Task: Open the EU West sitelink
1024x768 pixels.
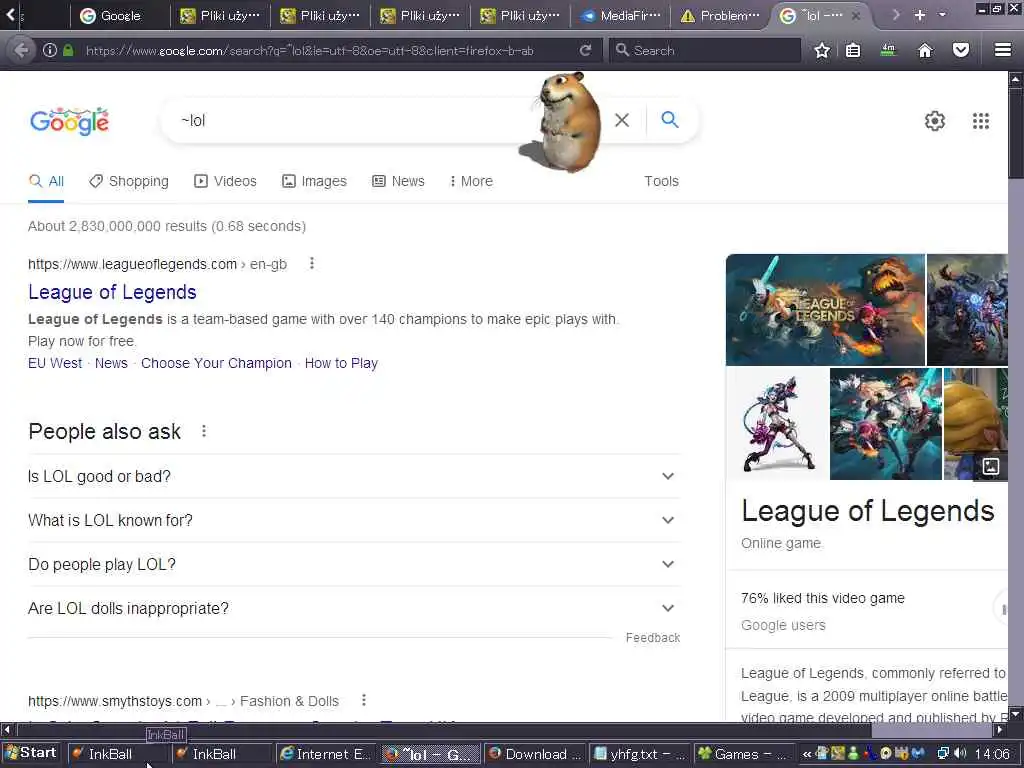Action: coord(55,363)
